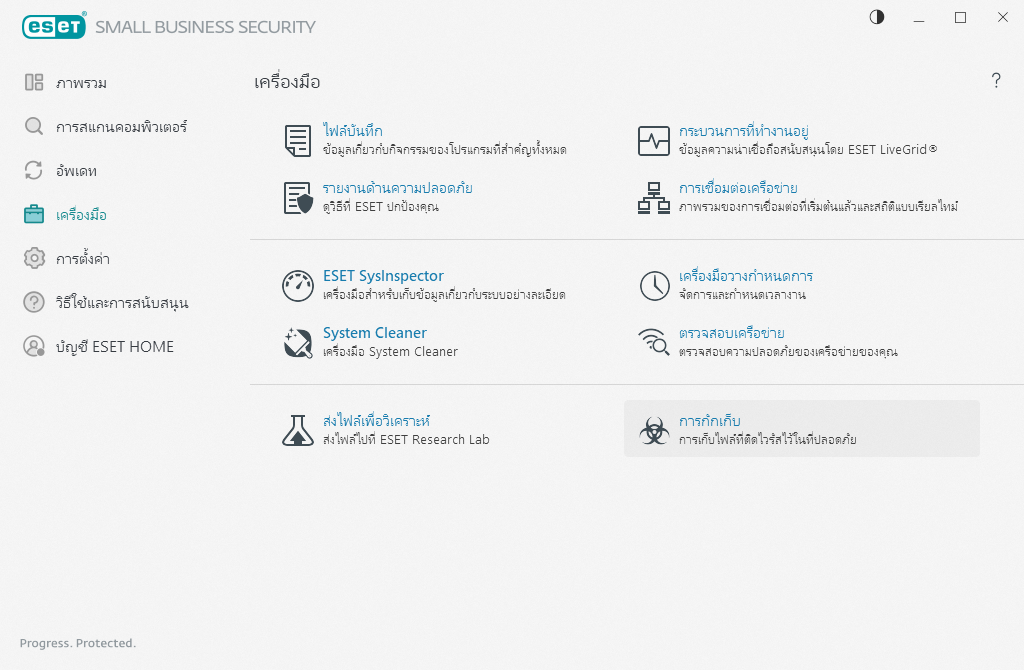Click the running processes monitor icon
The height and width of the screenshot is (670, 1024).
point(654,141)
